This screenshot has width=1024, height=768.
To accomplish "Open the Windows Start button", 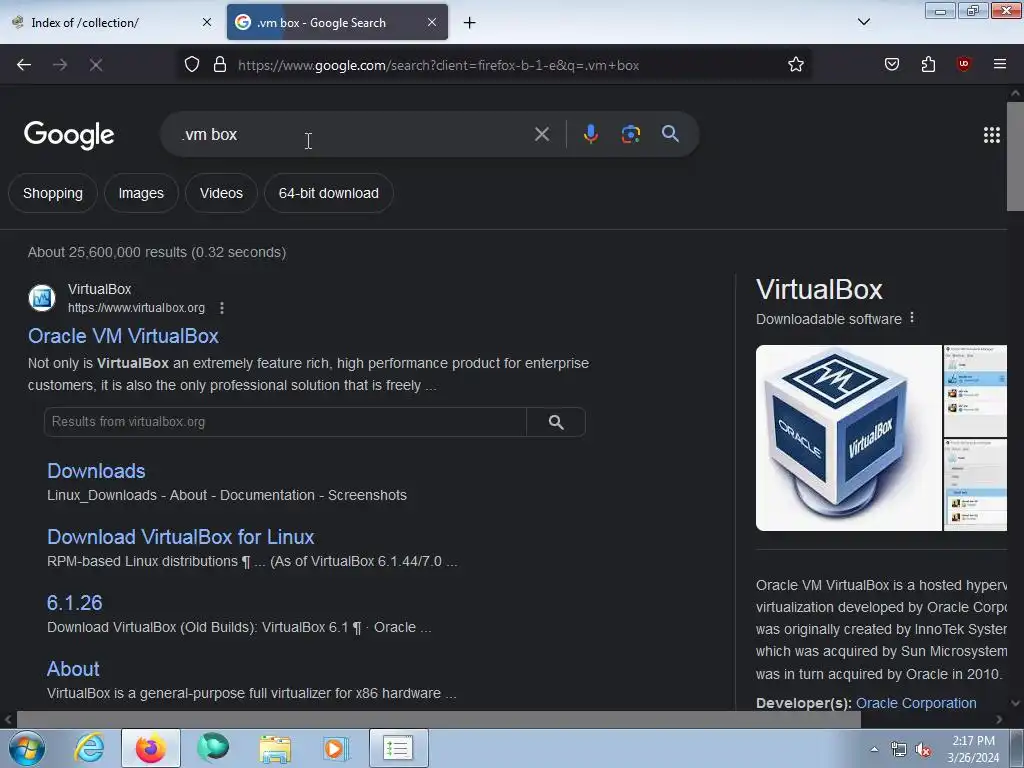I will pos(27,748).
